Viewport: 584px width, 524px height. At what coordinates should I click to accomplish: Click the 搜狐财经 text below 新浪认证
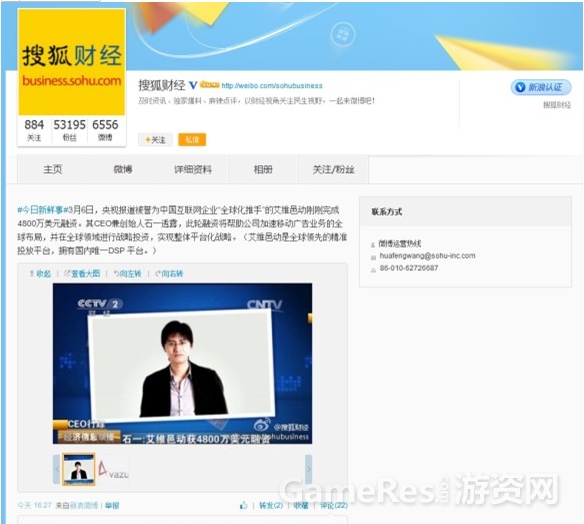pyautogui.click(x=557, y=105)
